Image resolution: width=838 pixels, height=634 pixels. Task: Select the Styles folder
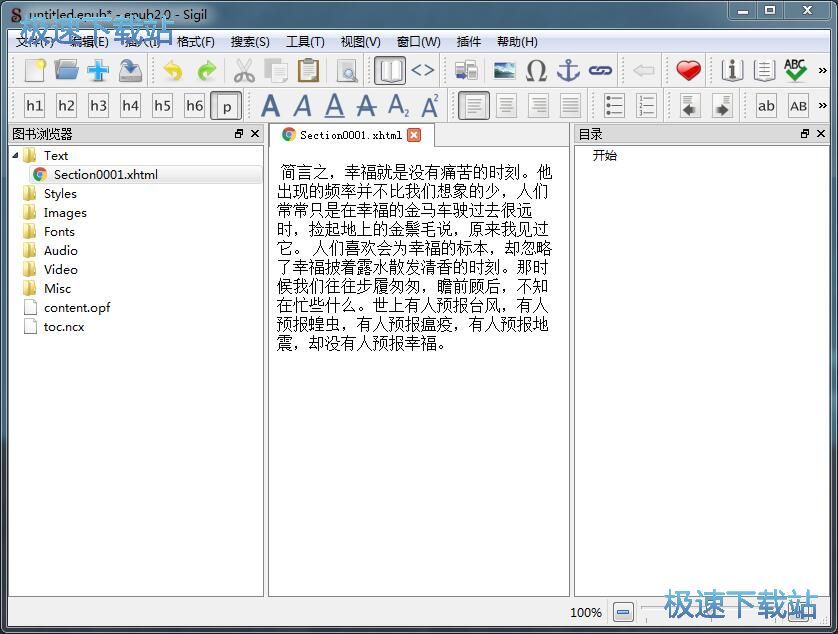(x=60, y=194)
